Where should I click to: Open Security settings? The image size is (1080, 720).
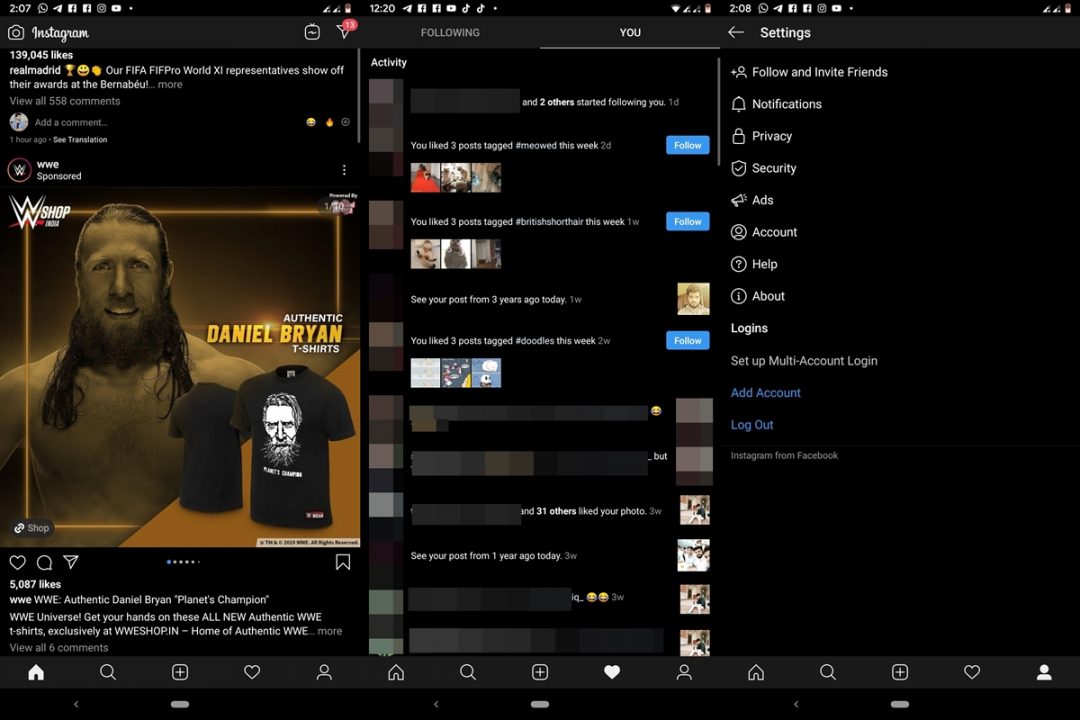click(763, 168)
